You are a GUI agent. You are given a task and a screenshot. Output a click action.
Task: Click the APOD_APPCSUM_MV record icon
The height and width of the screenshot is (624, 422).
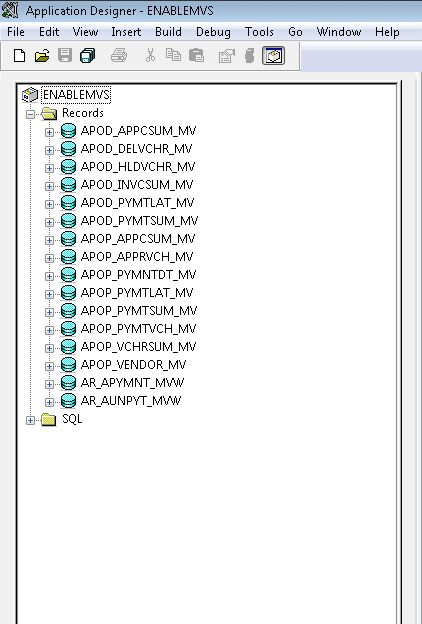pyautogui.click(x=68, y=131)
